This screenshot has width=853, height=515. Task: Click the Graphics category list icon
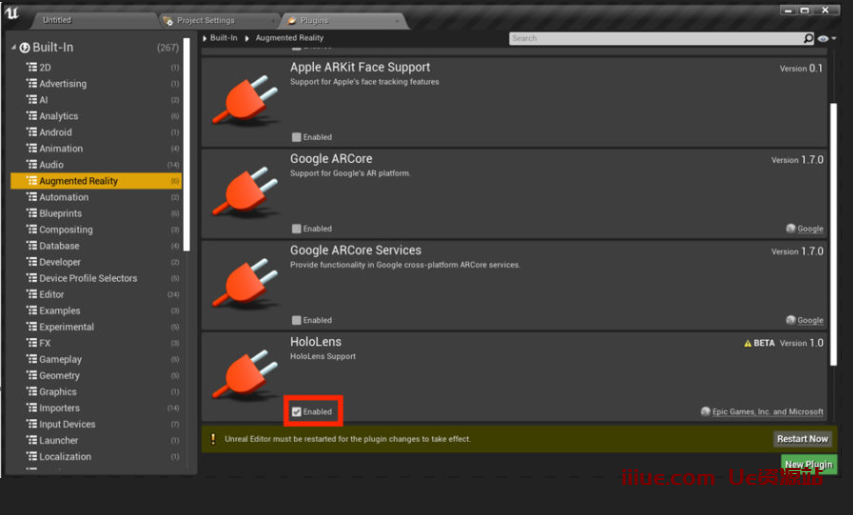coord(32,392)
